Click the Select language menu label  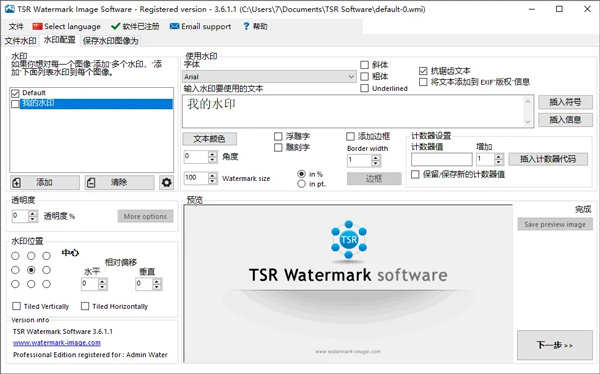coord(72,26)
